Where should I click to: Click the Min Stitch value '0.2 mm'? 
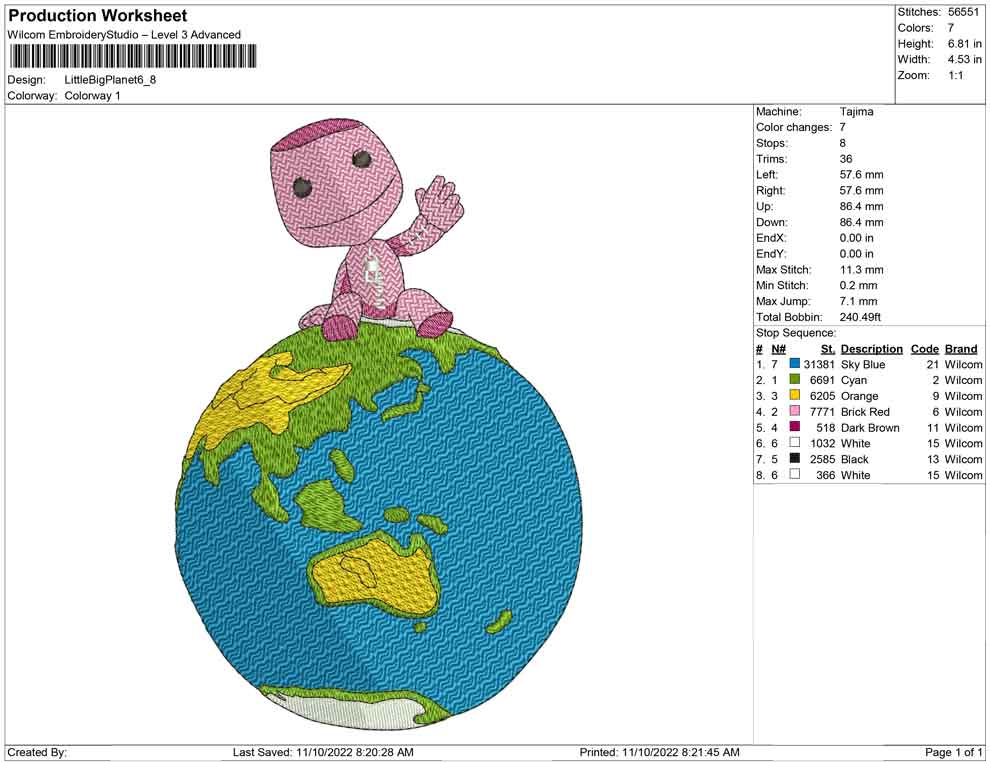pyautogui.click(x=858, y=285)
